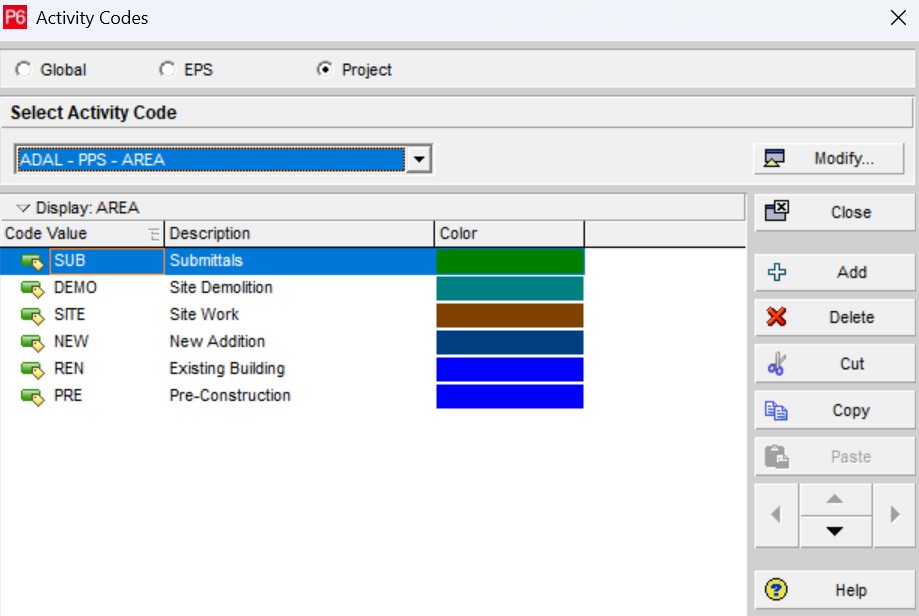Select the Global radio button
Viewport: 919px width, 616px height.
[x=24, y=70]
